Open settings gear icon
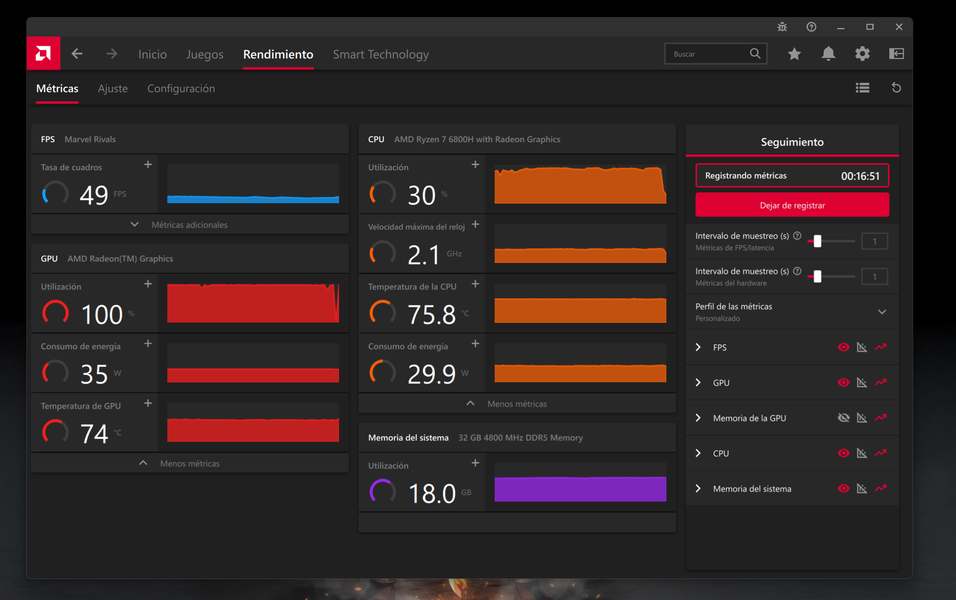 tap(862, 54)
